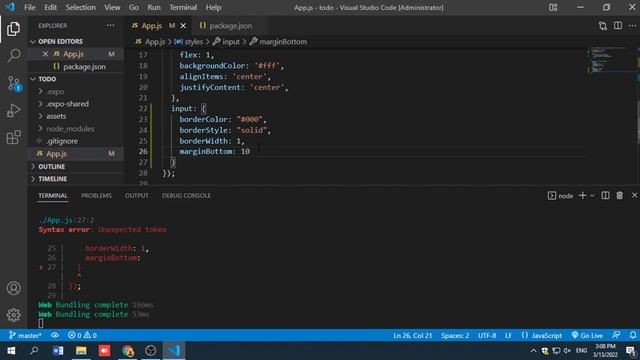
Task: Open Windows Start menu
Action: 11,351
